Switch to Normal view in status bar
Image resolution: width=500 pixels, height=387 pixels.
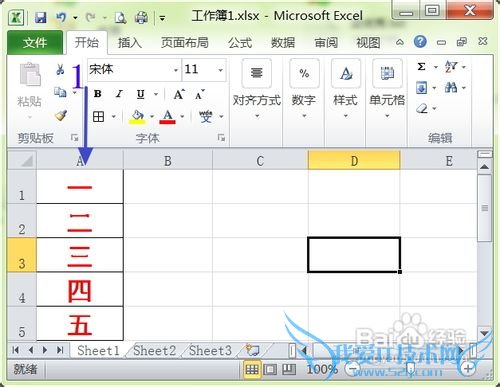click(x=252, y=369)
